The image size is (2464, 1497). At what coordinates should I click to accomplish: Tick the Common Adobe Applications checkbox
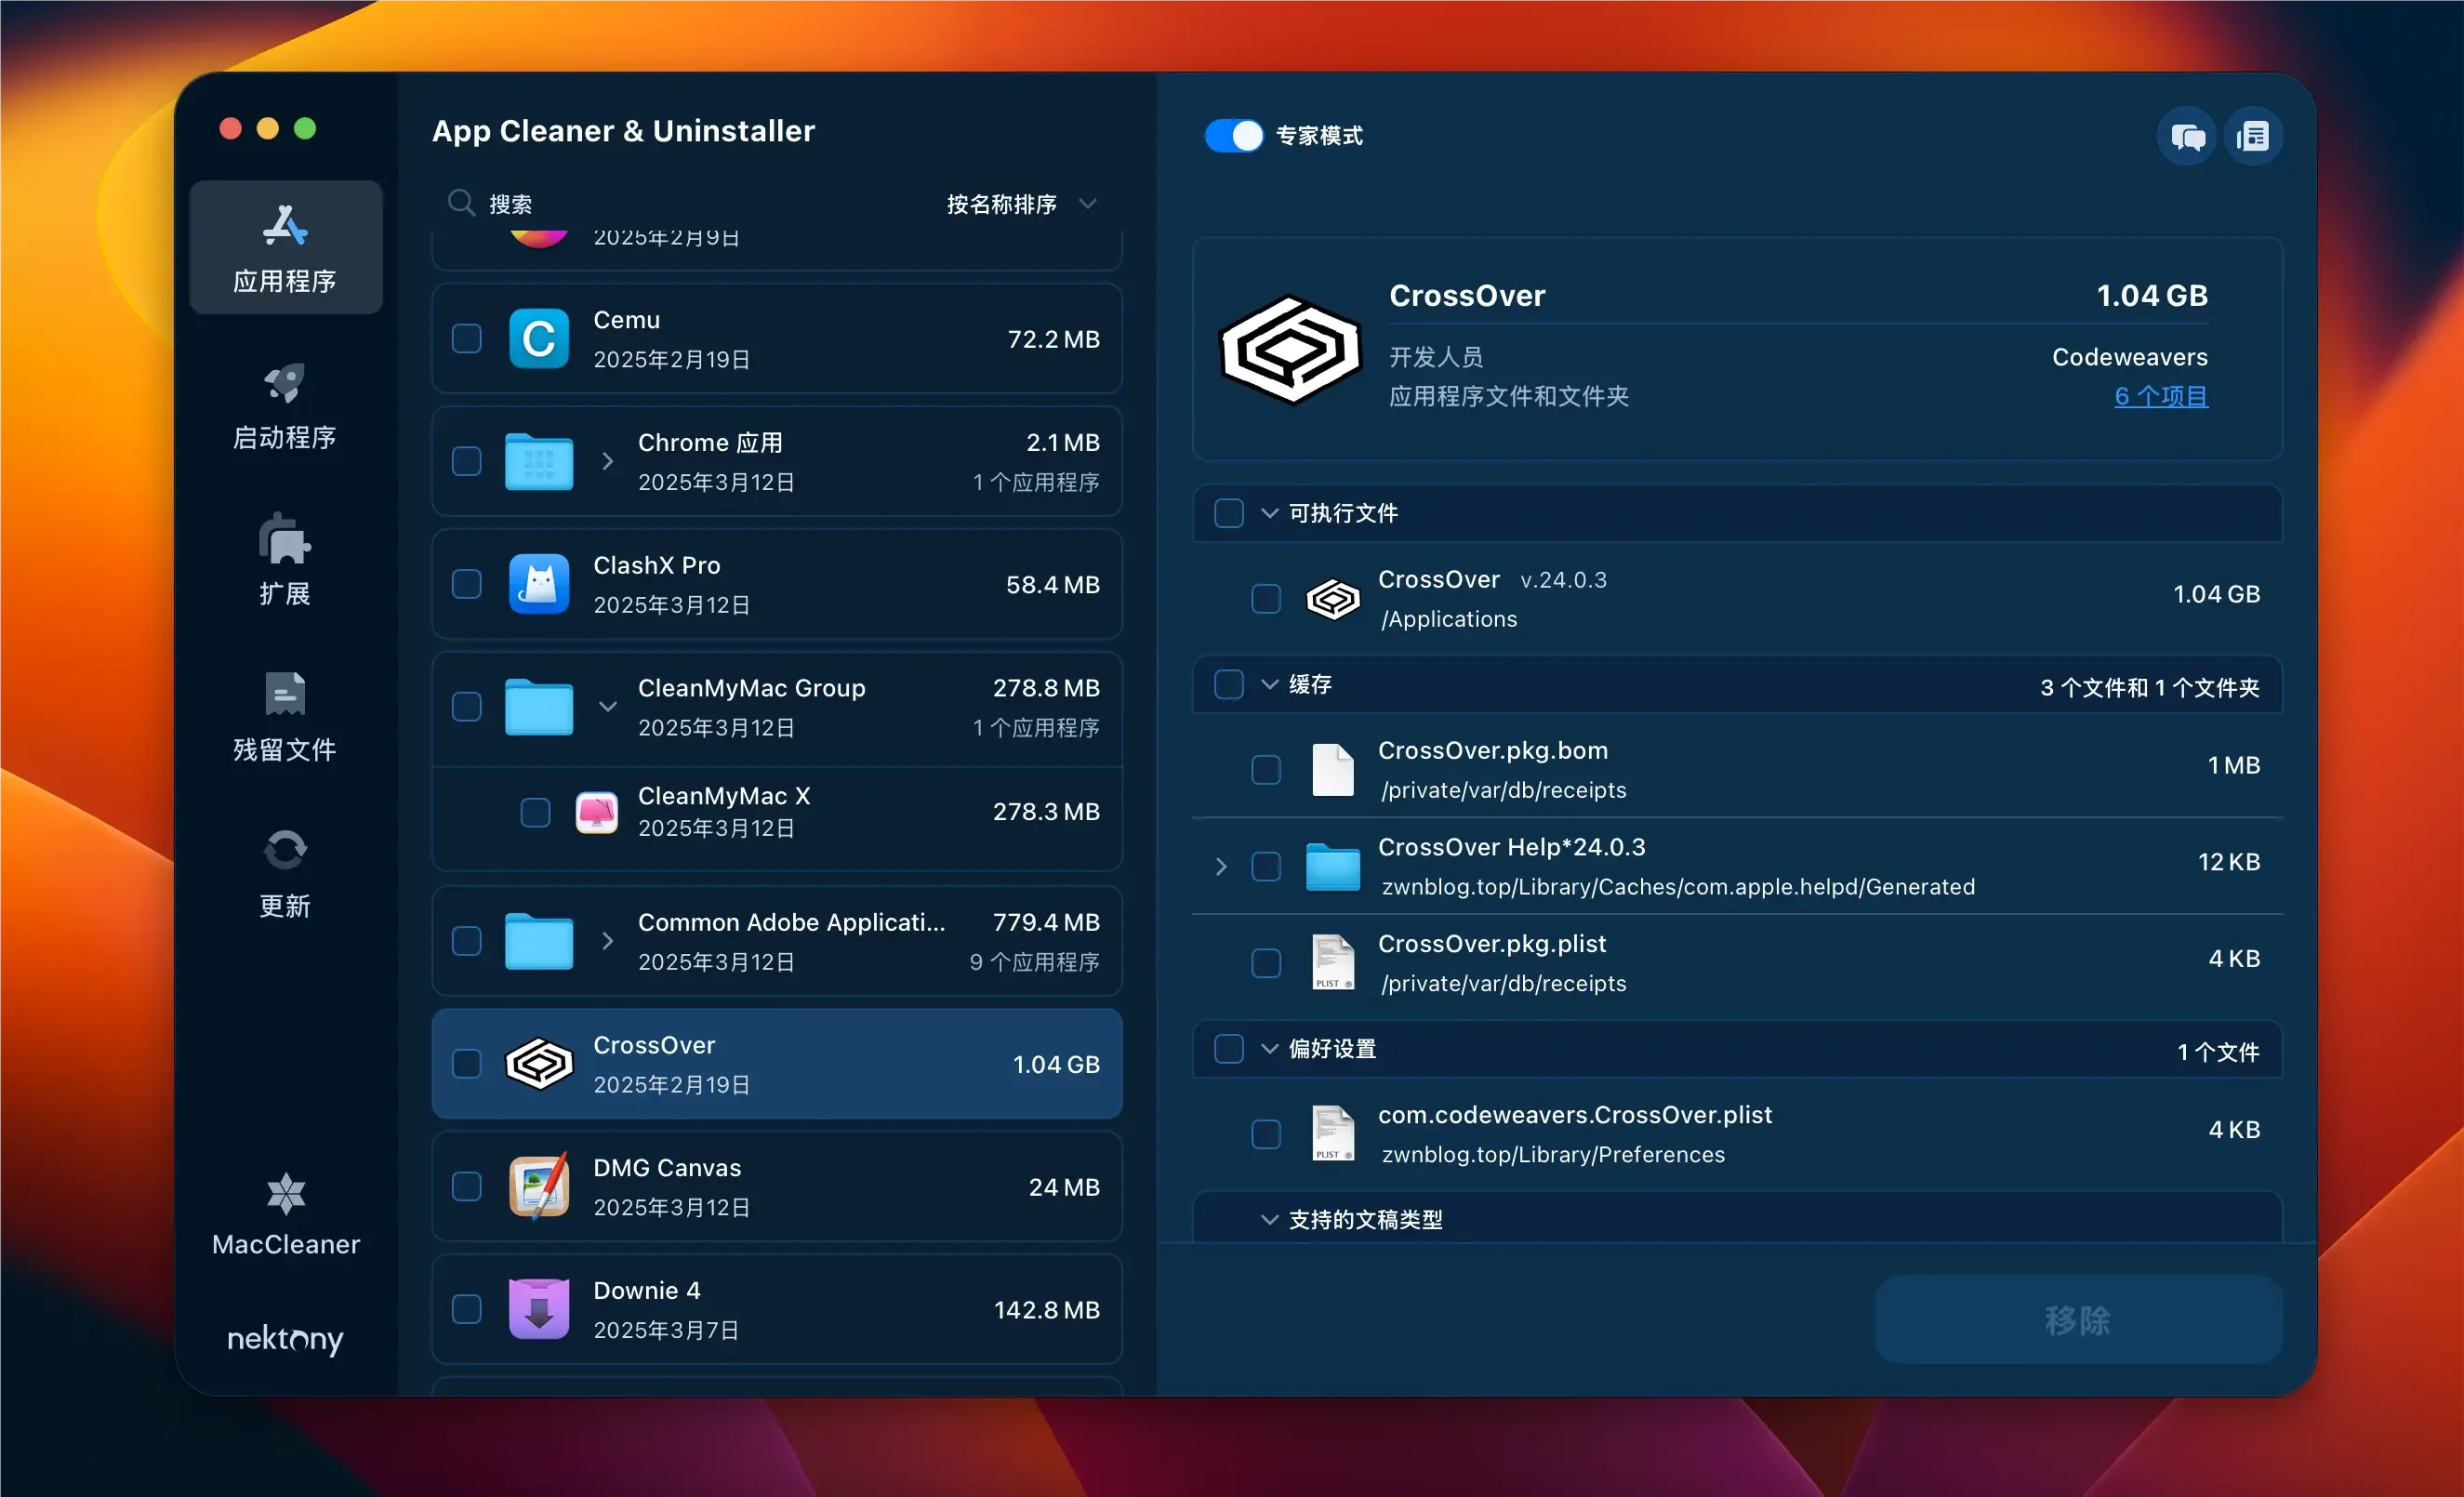(x=467, y=941)
